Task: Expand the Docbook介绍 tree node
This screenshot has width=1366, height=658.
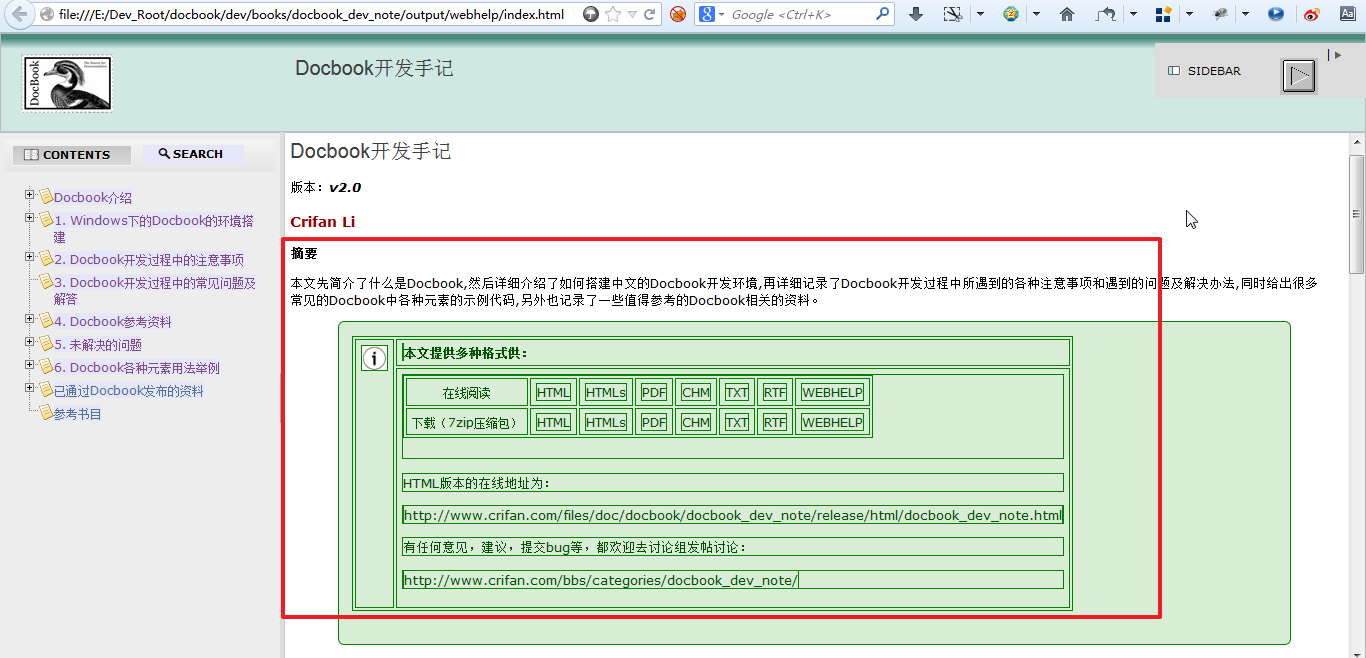Action: [x=30, y=195]
